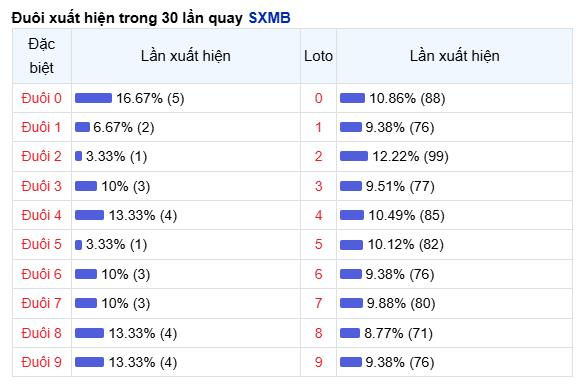Click the Loto 8 bar showing 8.77%
578x388 pixels.
click(x=350, y=333)
